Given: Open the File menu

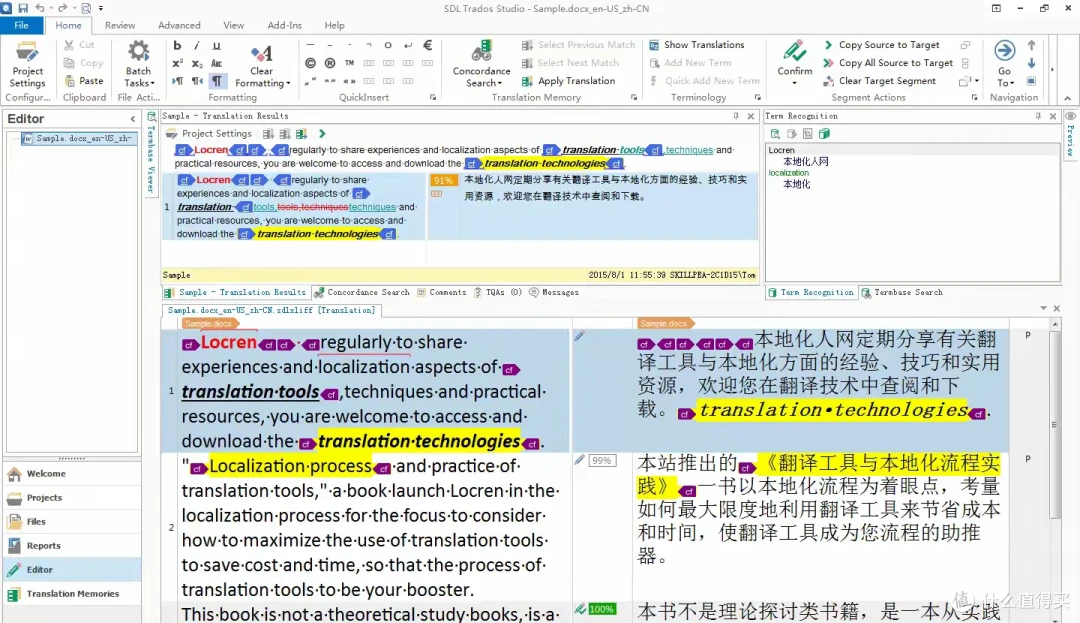Looking at the screenshot, I should point(21,25).
